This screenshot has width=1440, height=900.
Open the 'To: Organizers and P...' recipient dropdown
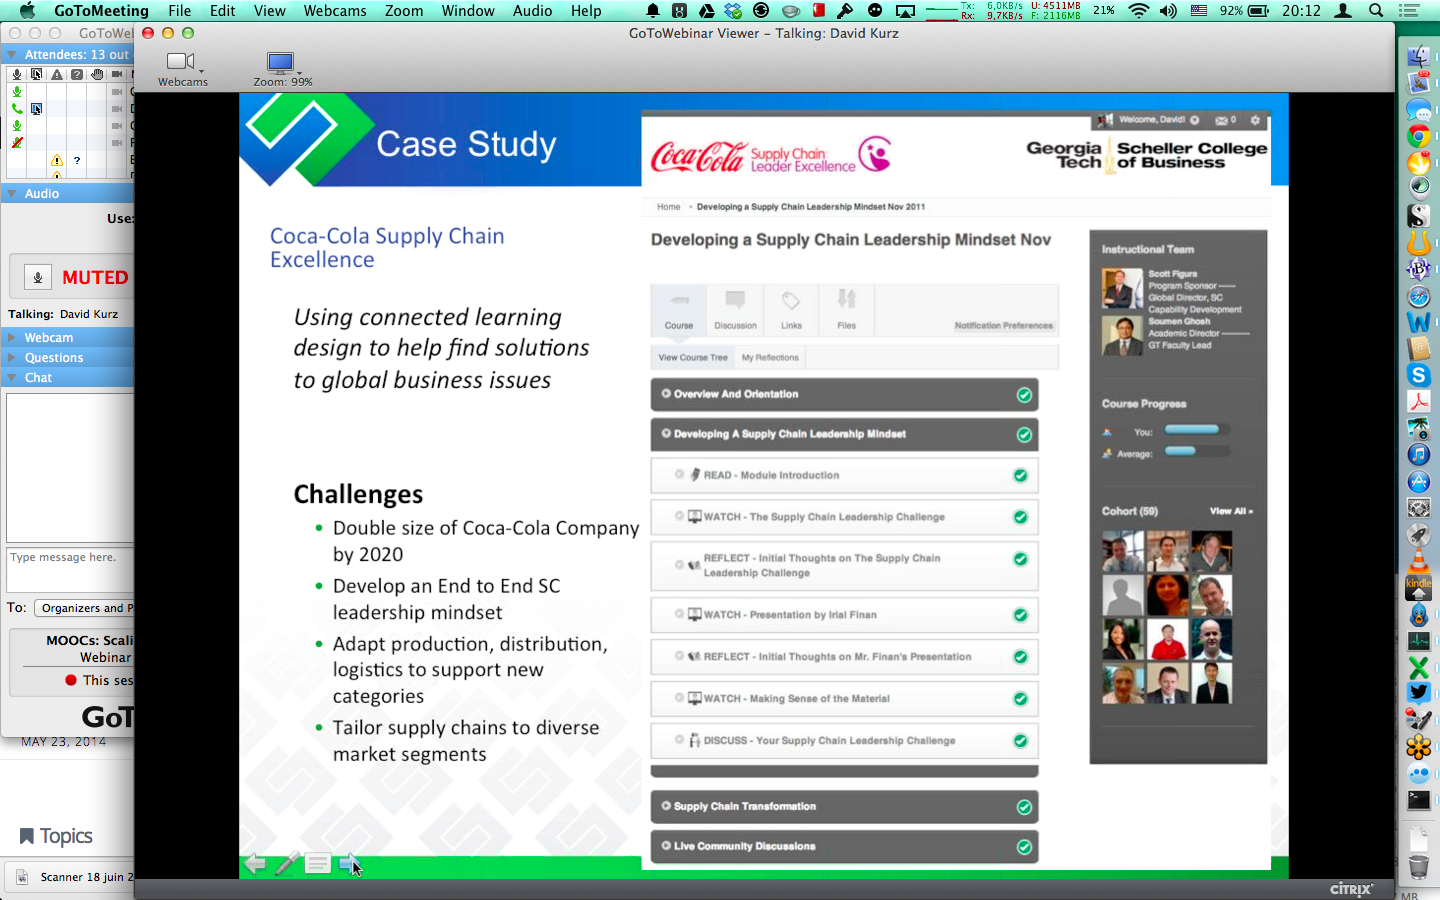tap(84, 607)
